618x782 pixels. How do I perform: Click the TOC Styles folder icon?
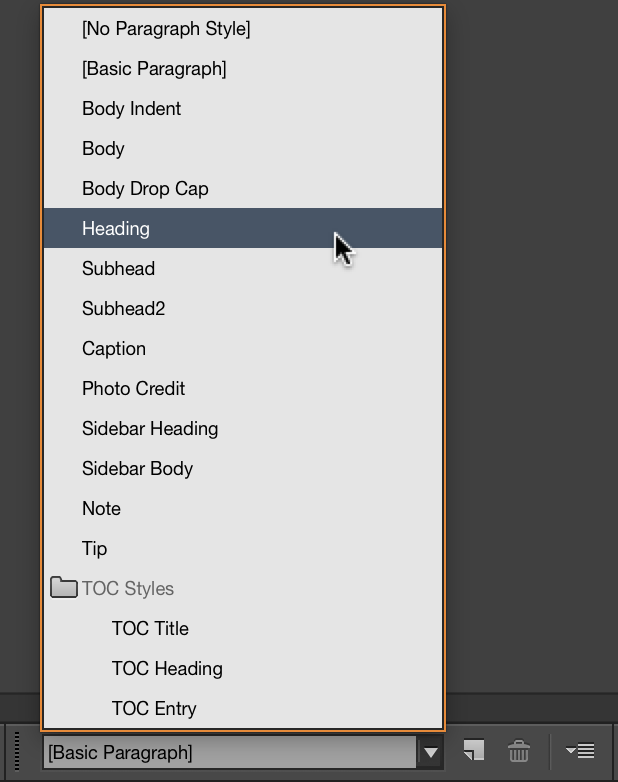click(64, 588)
